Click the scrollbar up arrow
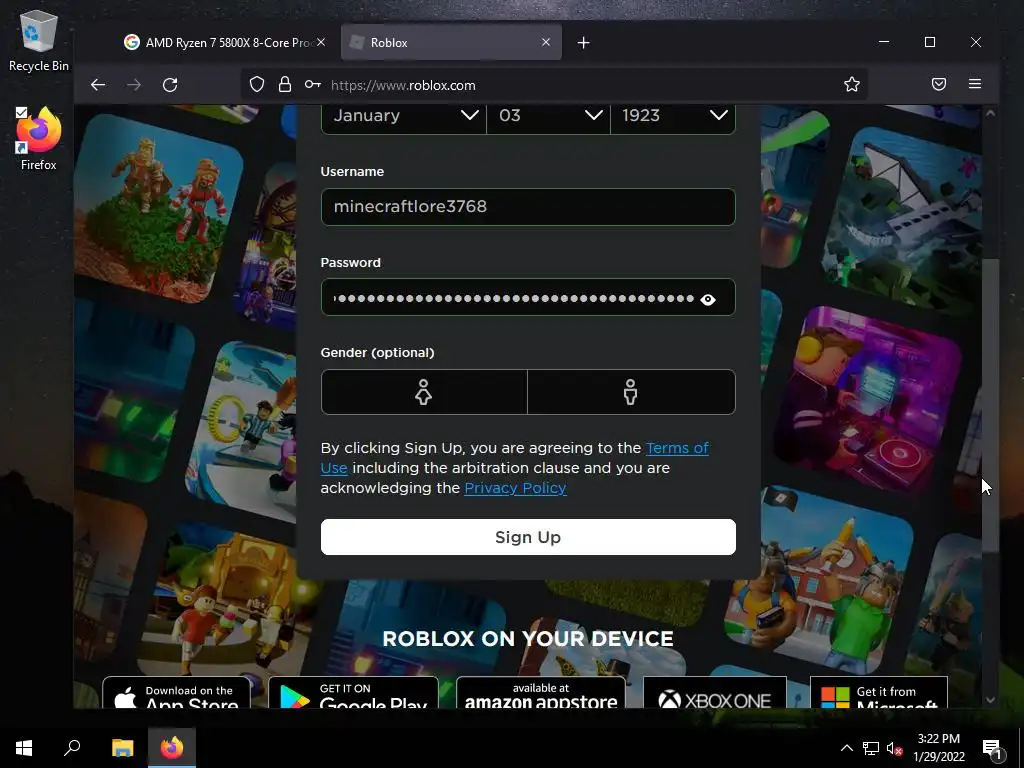This screenshot has height=768, width=1024. [x=990, y=113]
